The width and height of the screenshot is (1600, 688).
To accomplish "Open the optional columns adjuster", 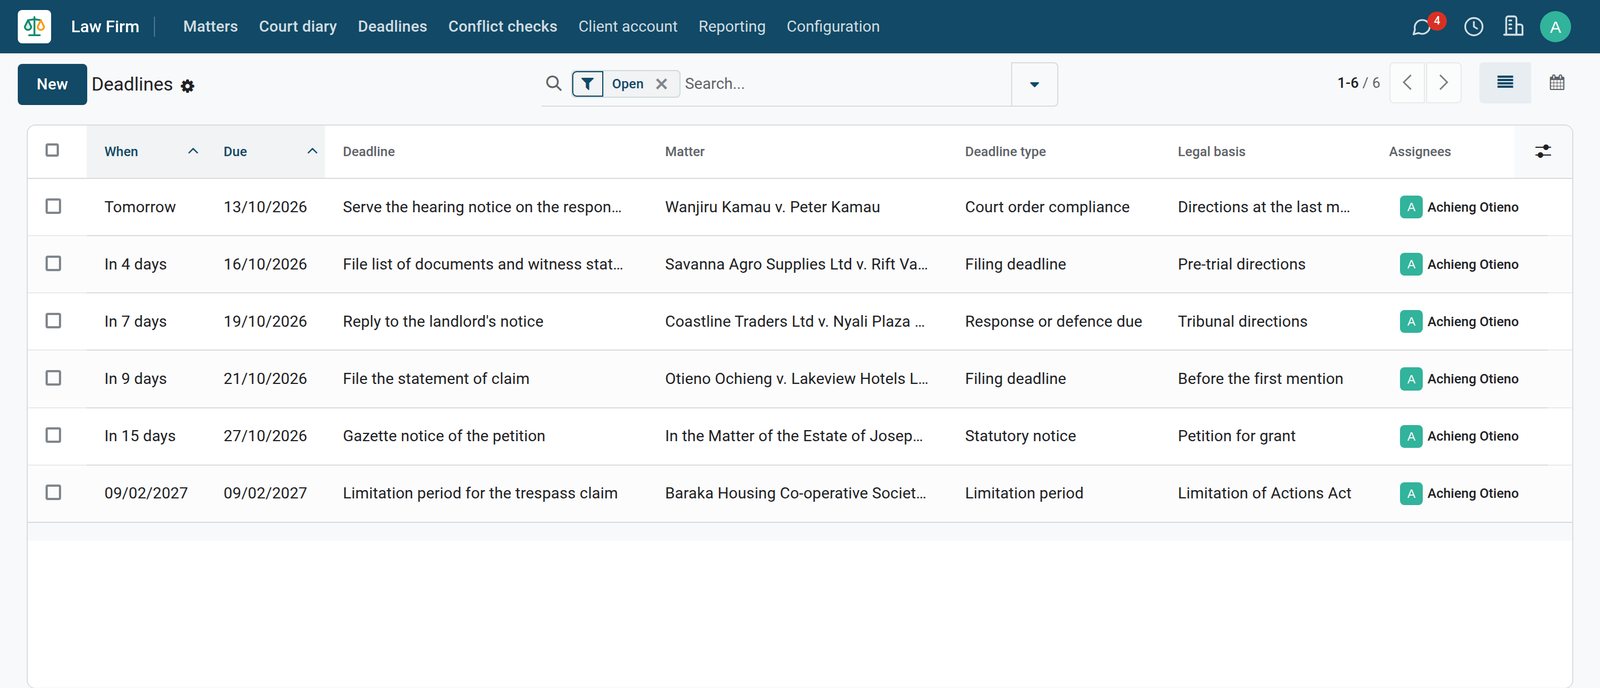I will (1543, 151).
